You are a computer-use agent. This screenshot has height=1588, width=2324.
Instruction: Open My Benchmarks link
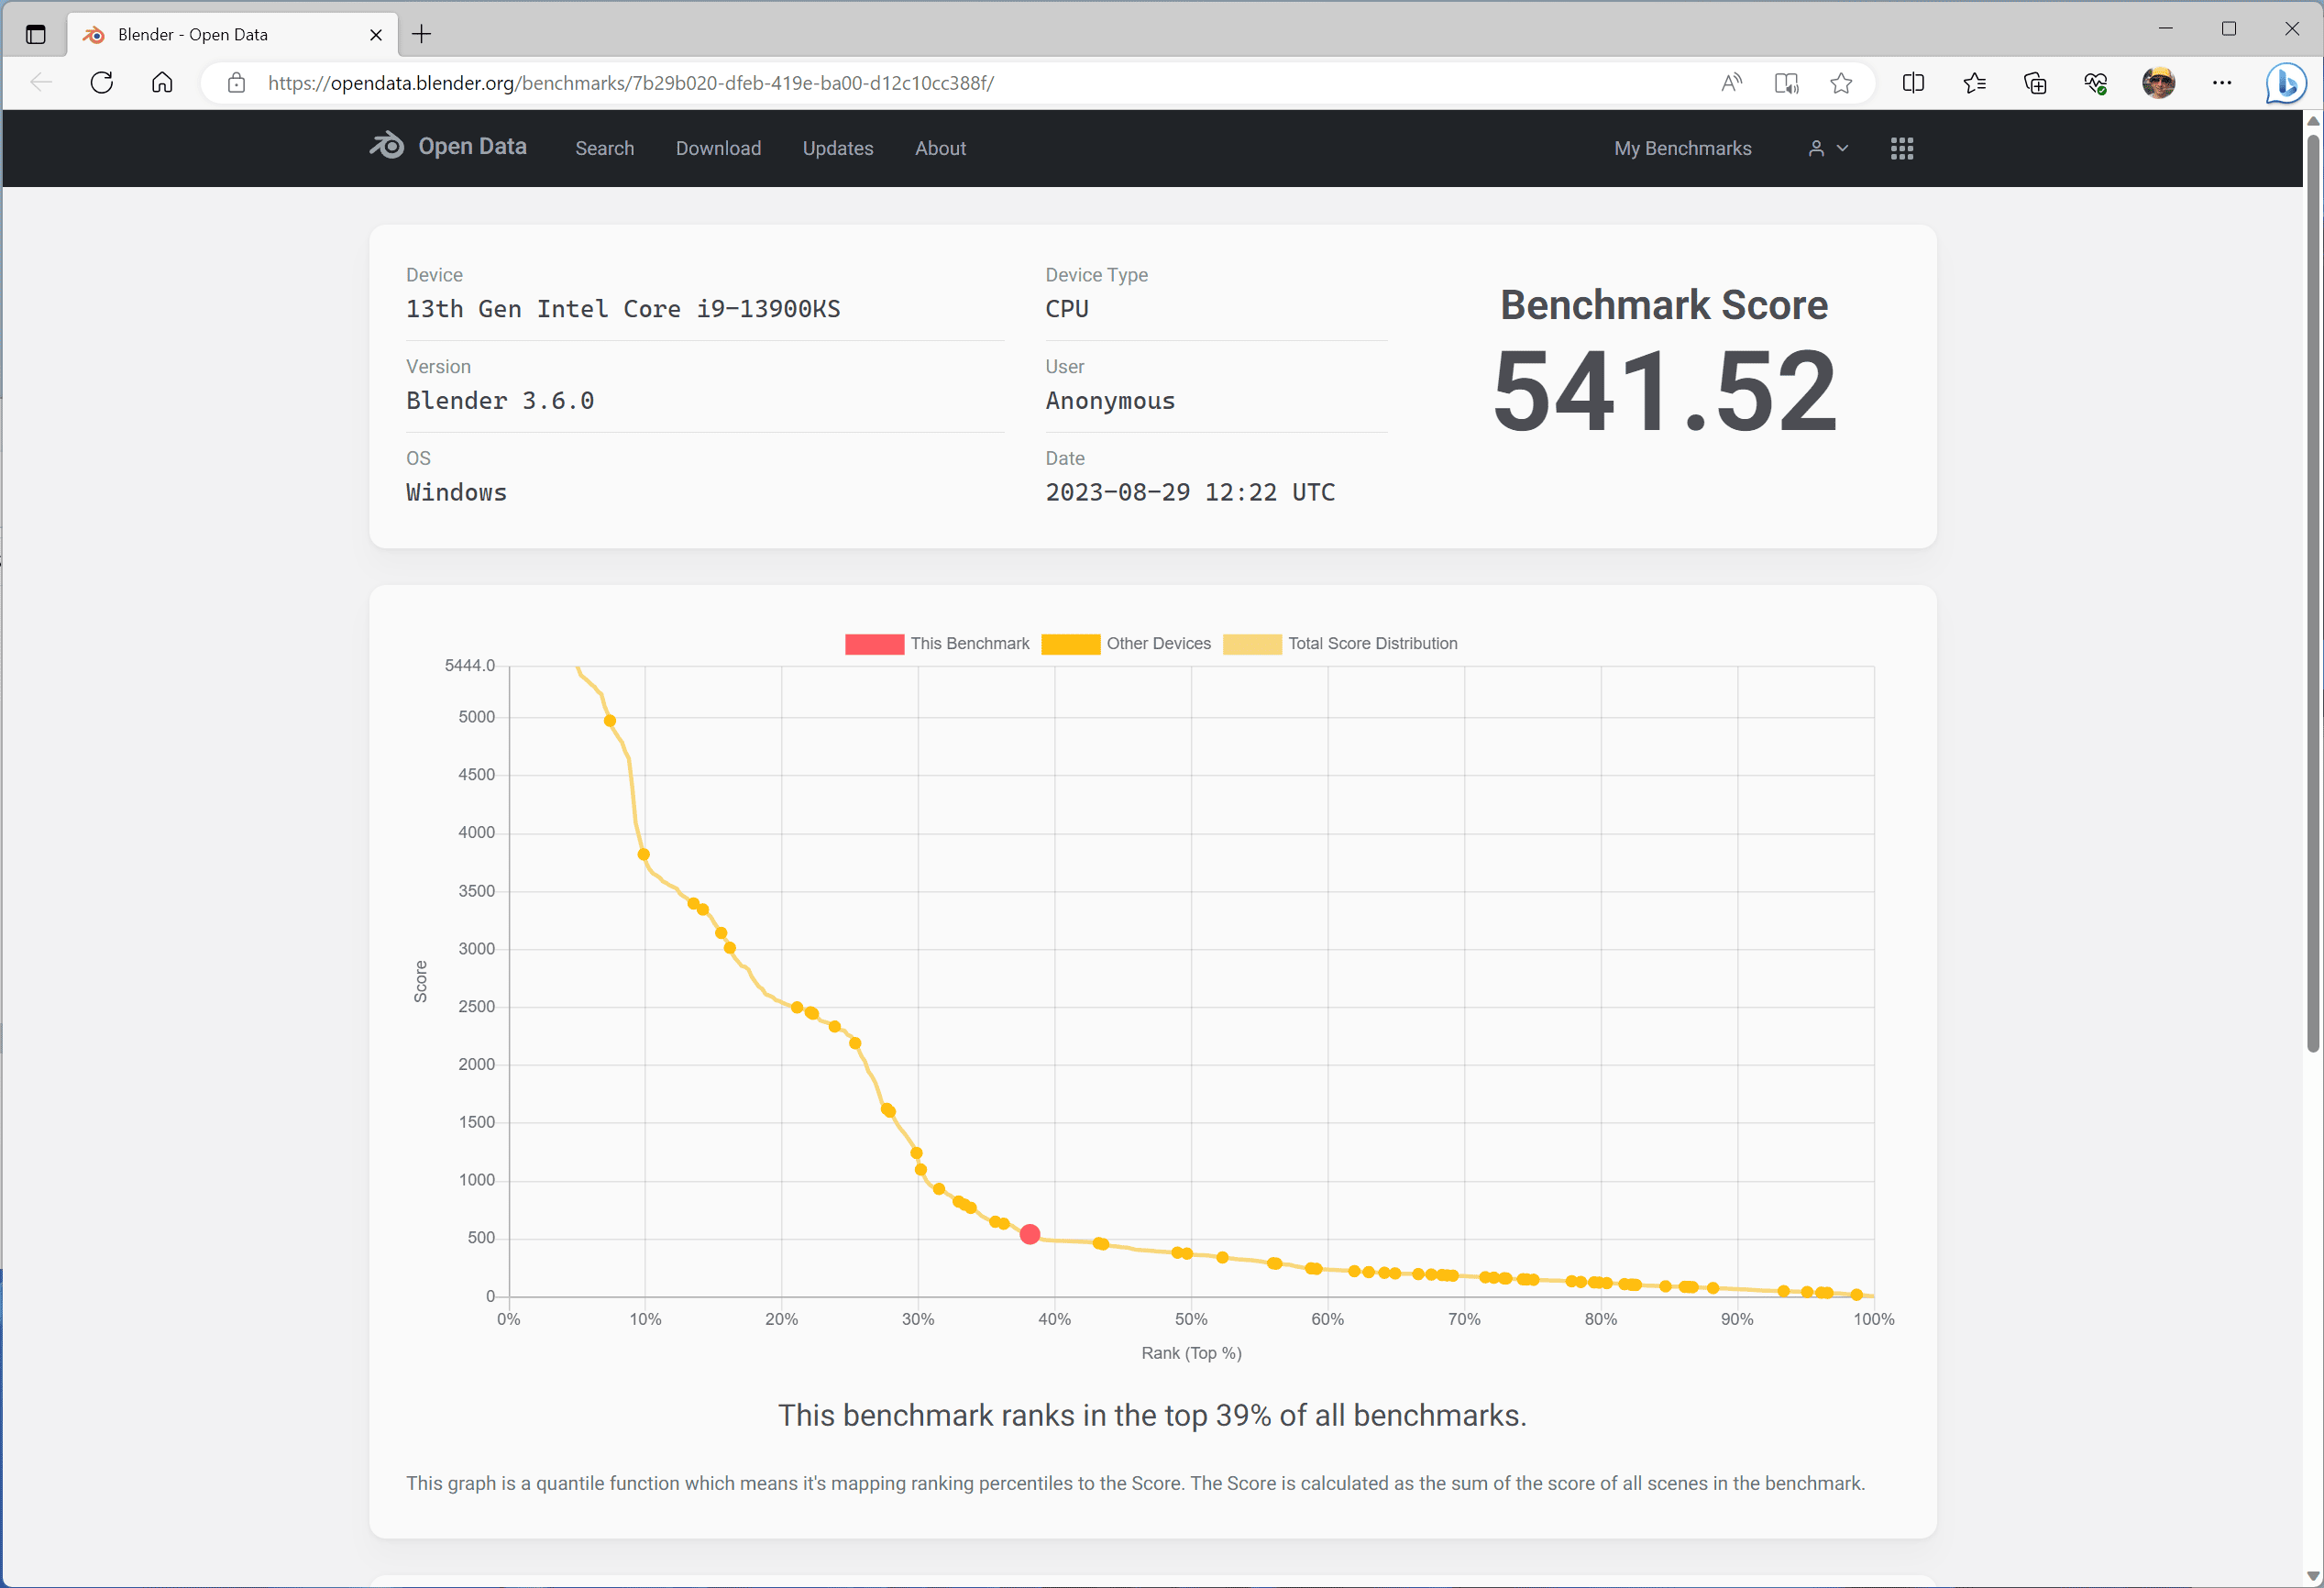coord(1682,148)
